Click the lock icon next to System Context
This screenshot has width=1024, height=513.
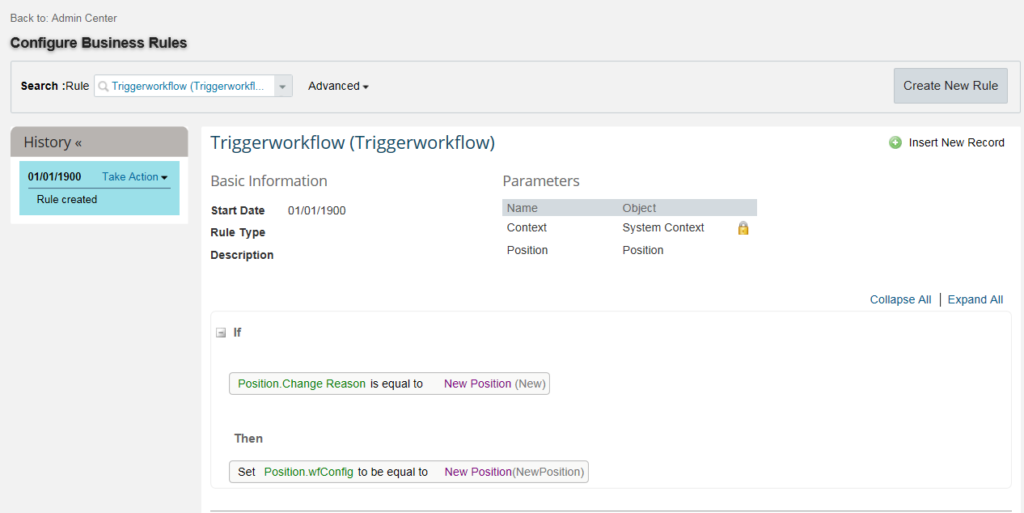(x=743, y=228)
